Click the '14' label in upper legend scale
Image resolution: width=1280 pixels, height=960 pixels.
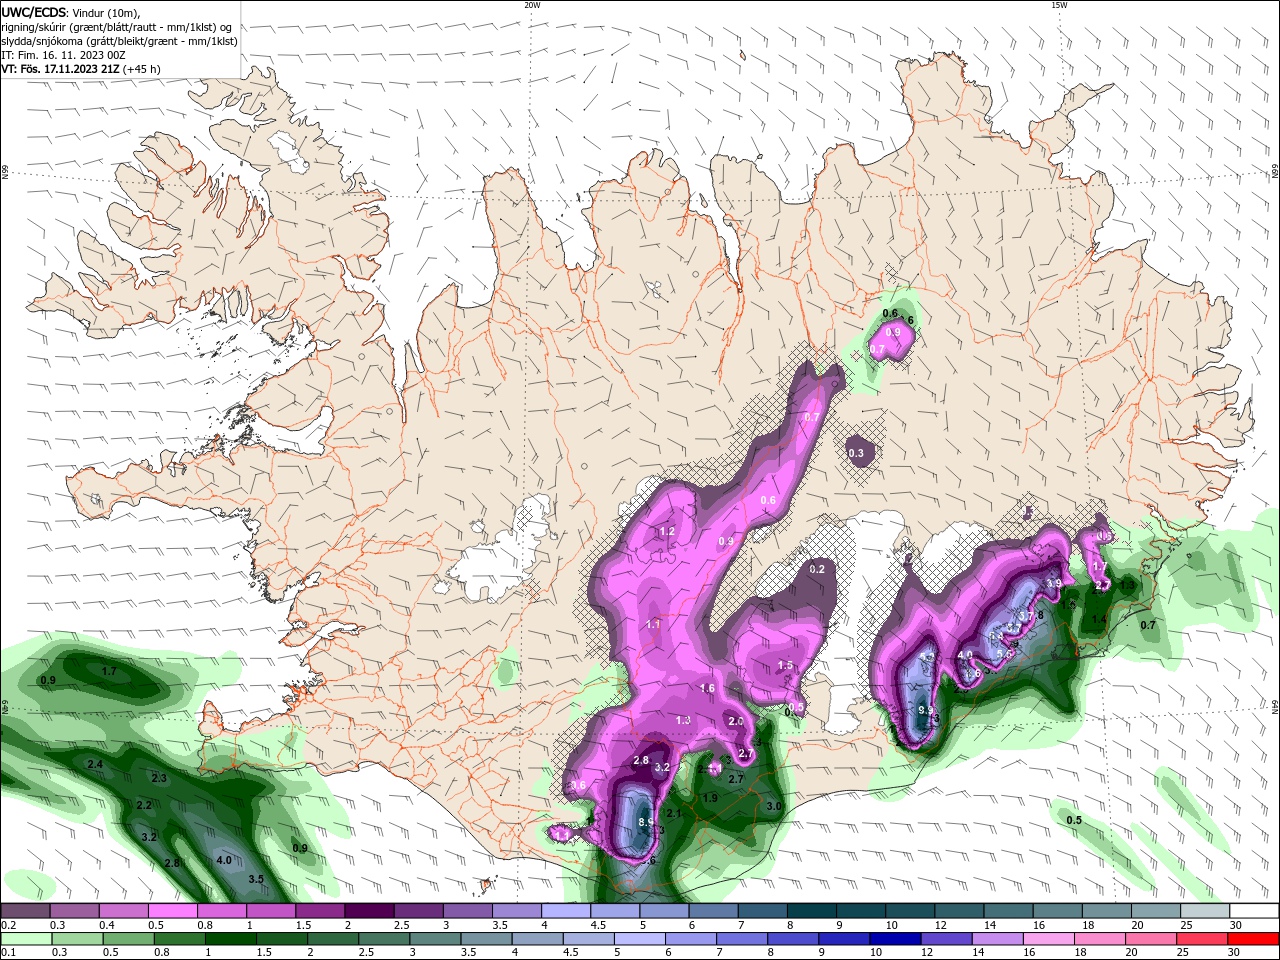tap(989, 926)
